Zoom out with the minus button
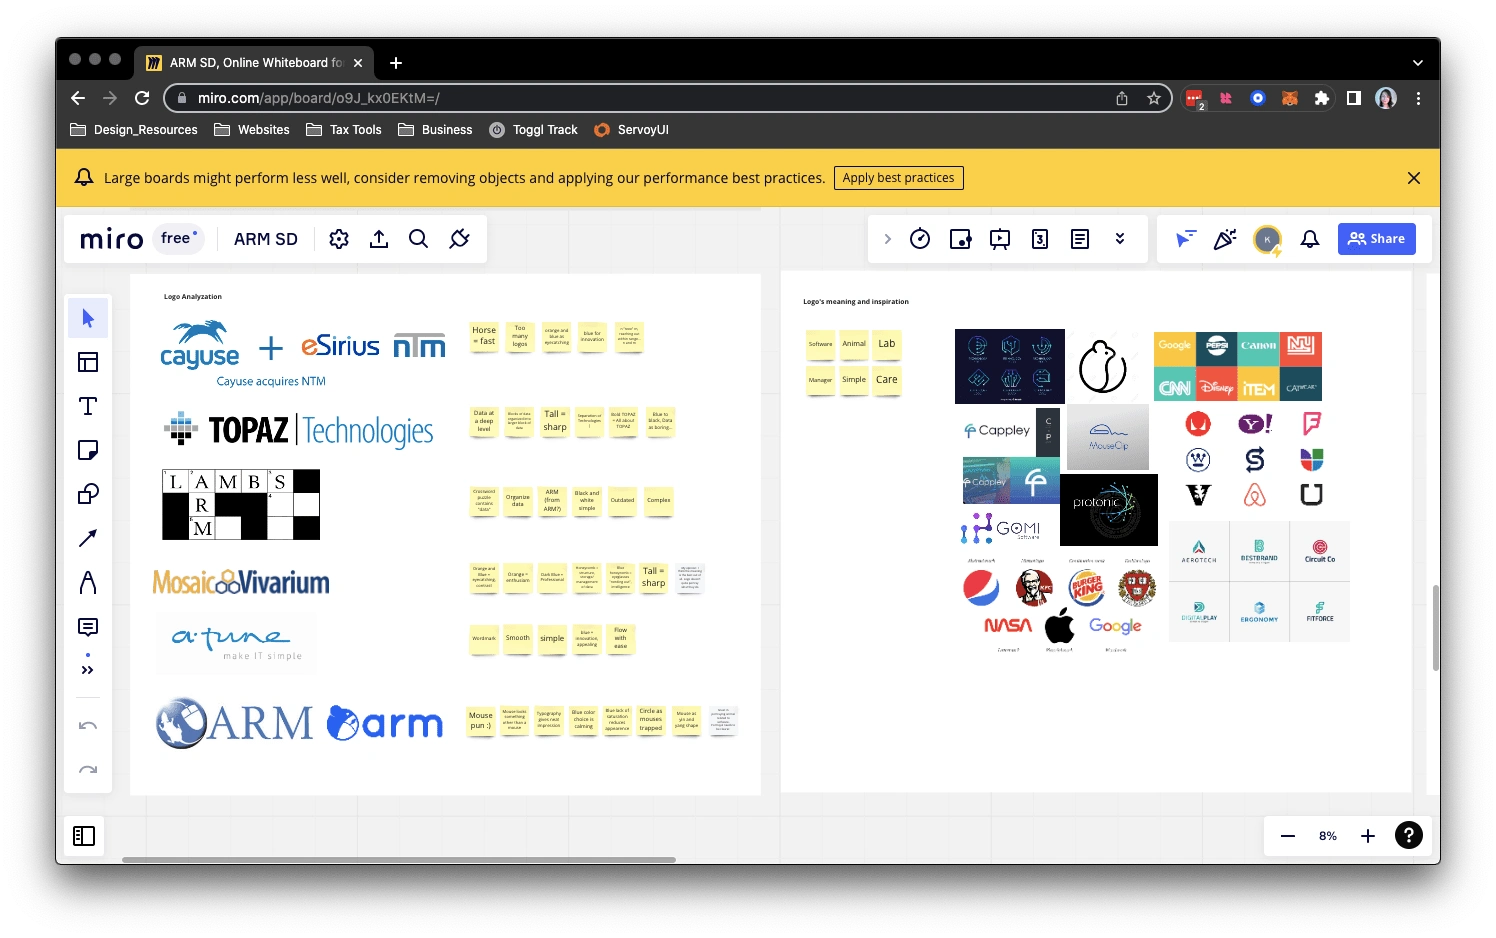Viewport: 1496px width, 938px height. click(x=1288, y=836)
